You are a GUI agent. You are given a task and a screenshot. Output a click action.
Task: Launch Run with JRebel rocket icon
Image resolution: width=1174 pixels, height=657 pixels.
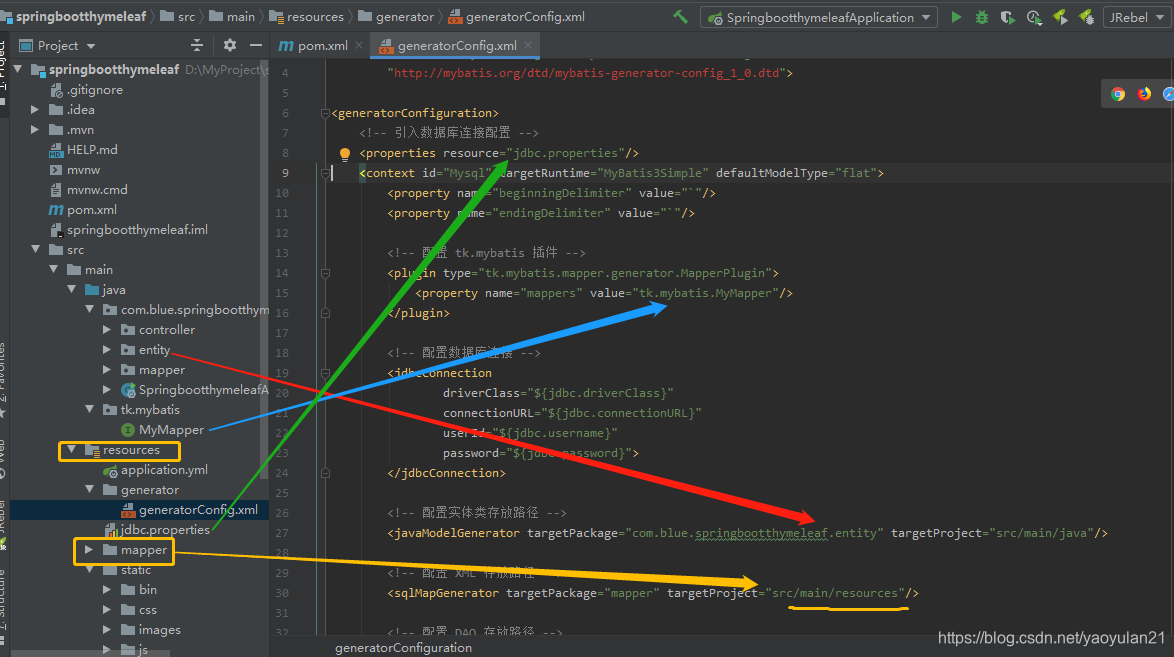point(1062,17)
